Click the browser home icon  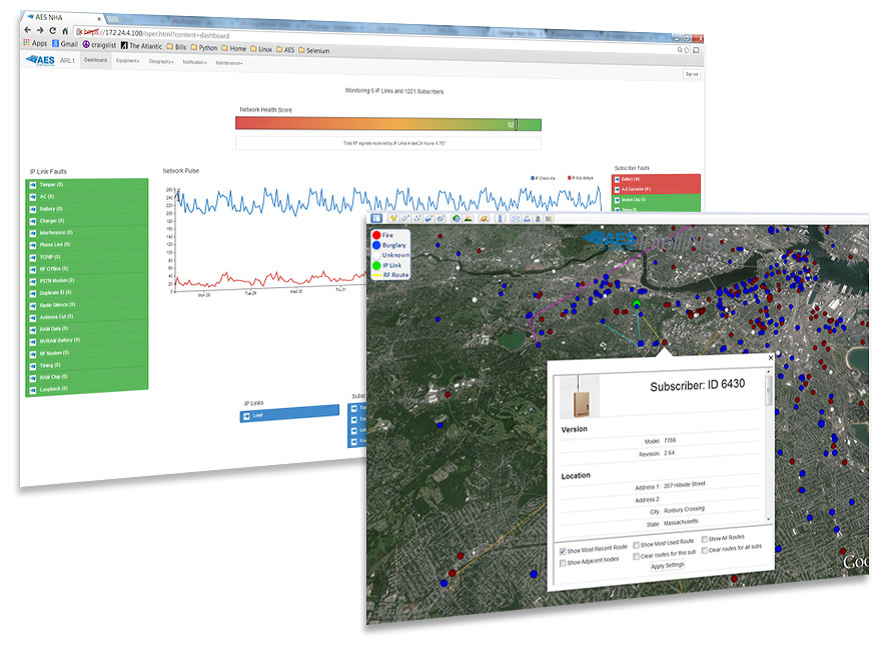pyautogui.click(x=65, y=32)
